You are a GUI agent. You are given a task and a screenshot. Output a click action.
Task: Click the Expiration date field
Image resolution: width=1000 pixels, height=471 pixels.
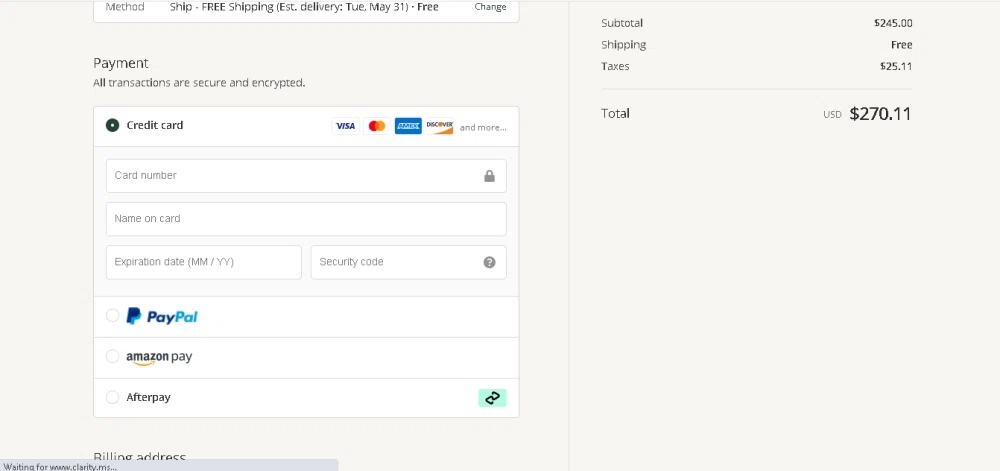pos(203,262)
